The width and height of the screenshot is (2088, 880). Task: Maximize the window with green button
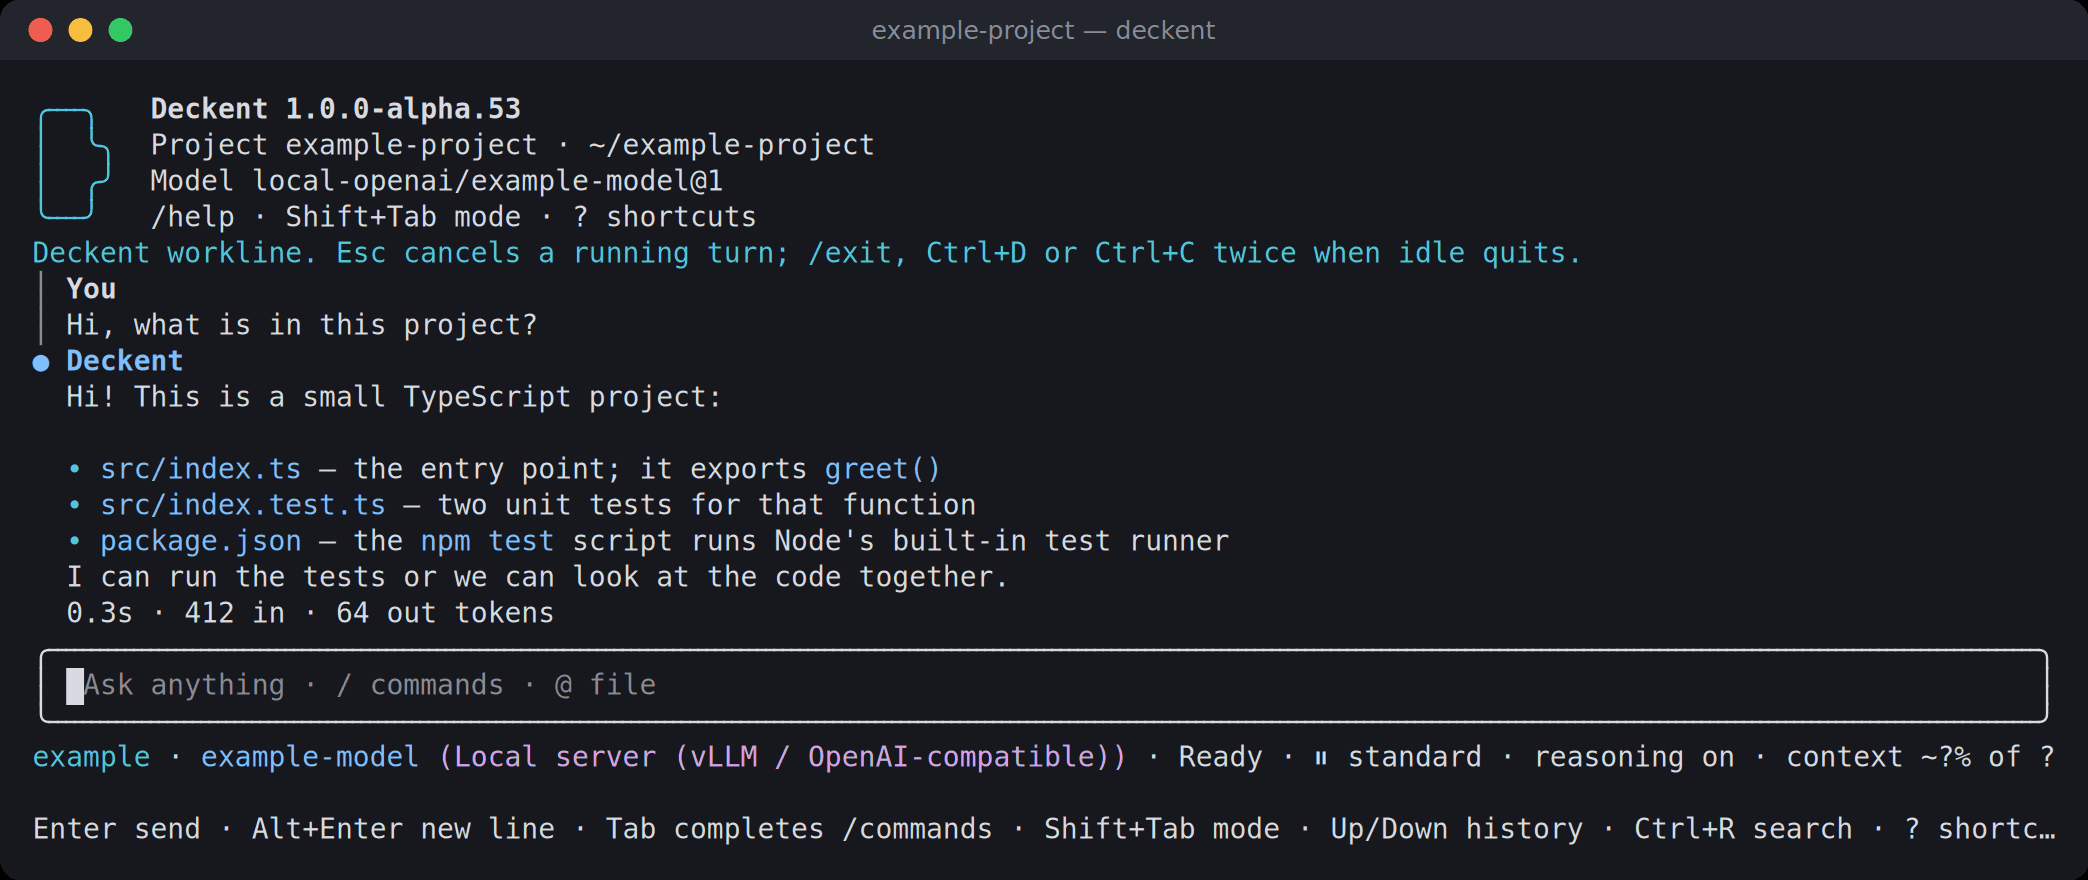tap(121, 30)
